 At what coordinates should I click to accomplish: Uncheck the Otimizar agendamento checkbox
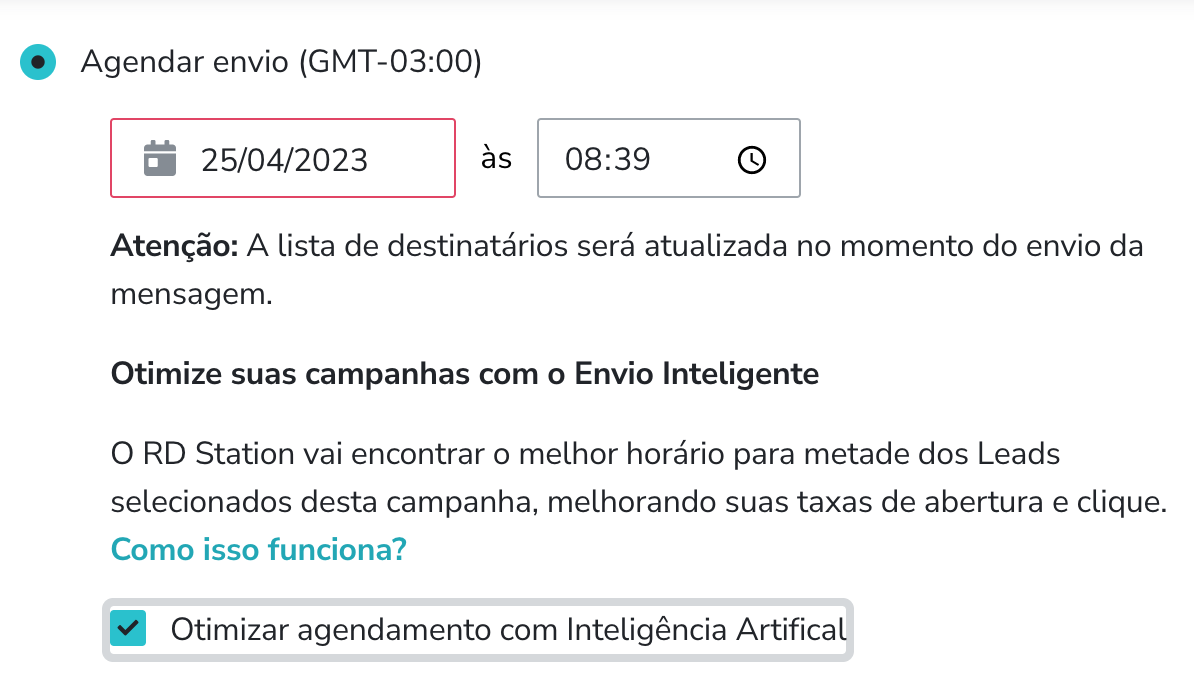coord(129,629)
